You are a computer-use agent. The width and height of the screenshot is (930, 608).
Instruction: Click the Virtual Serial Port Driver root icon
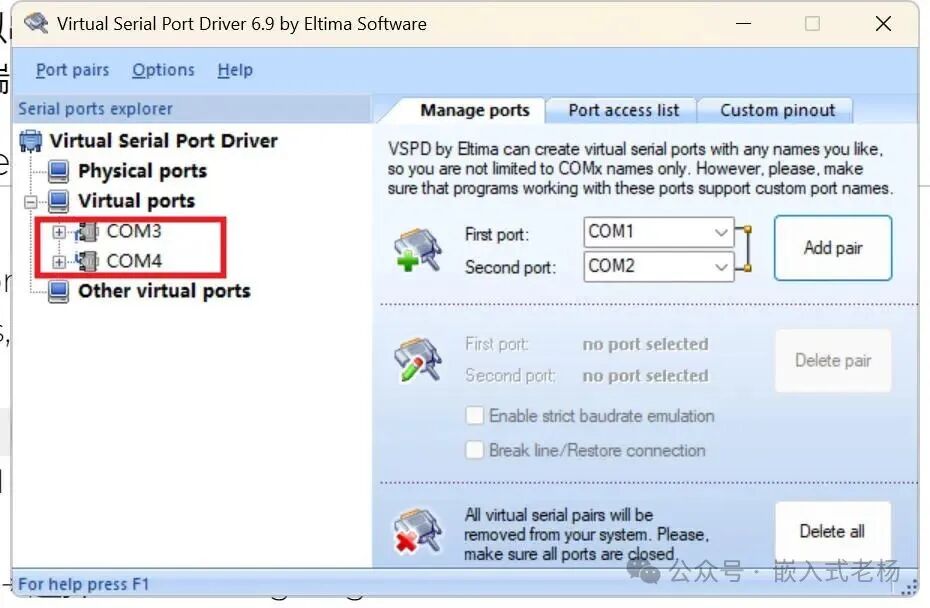[31, 141]
